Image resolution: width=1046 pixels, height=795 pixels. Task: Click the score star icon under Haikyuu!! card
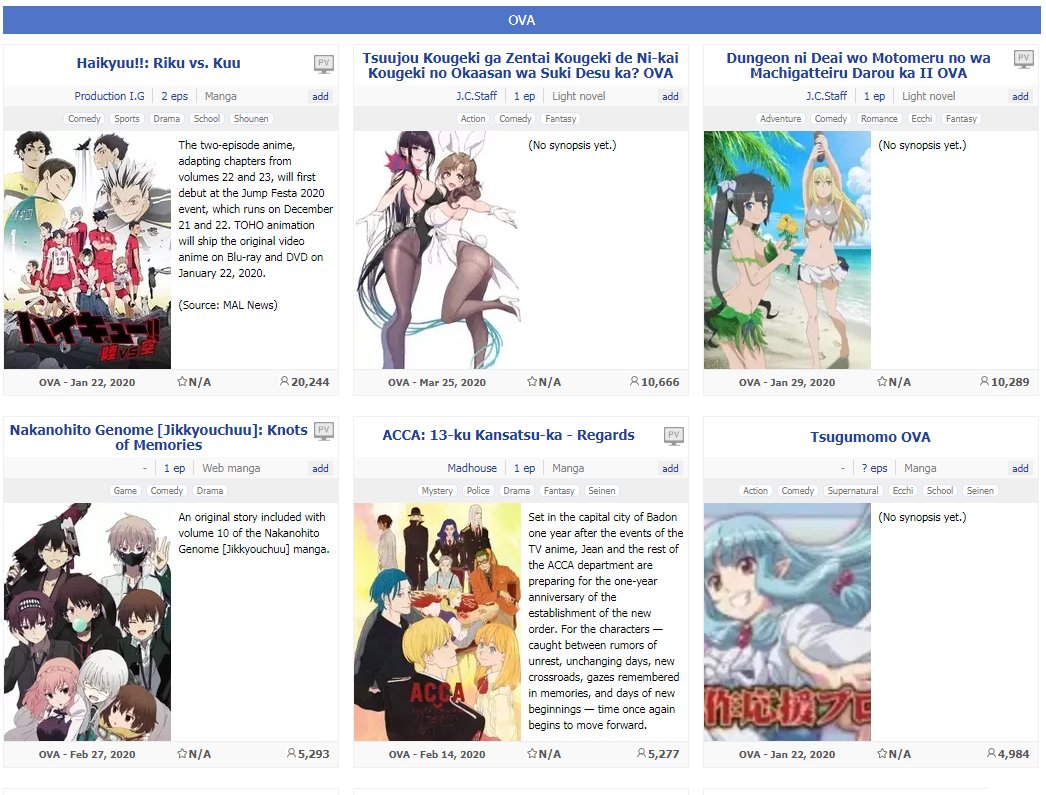[182, 381]
